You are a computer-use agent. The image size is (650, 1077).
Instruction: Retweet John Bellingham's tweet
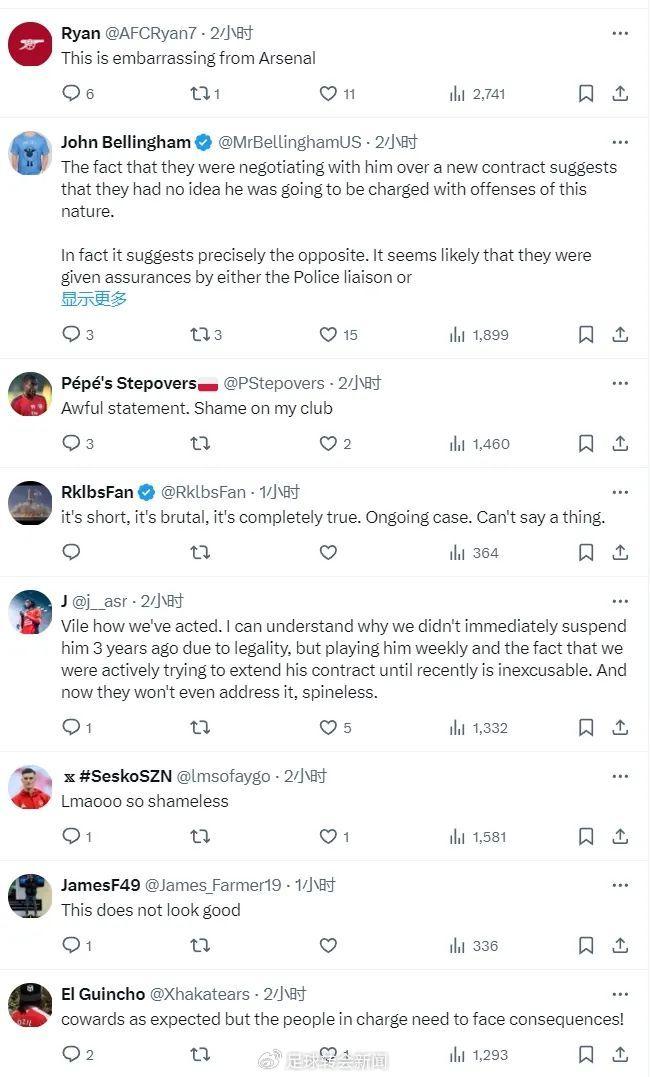[200, 334]
